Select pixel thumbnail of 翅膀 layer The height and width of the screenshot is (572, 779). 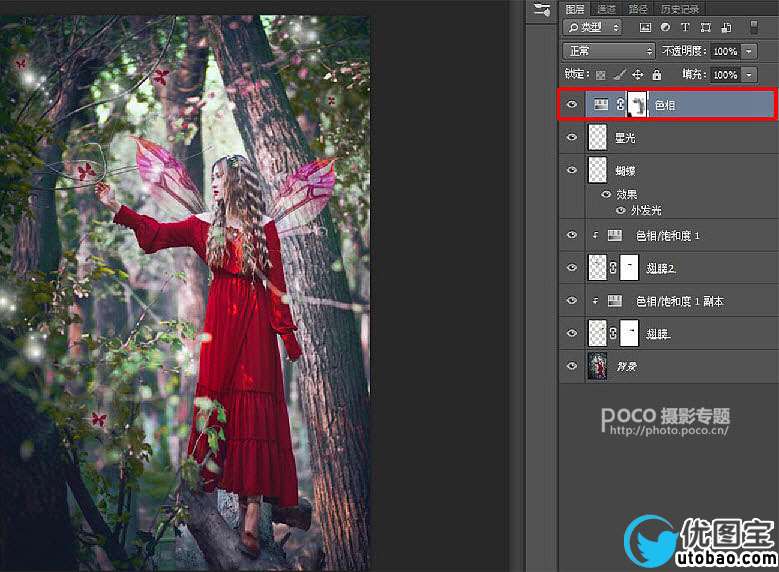click(x=598, y=333)
